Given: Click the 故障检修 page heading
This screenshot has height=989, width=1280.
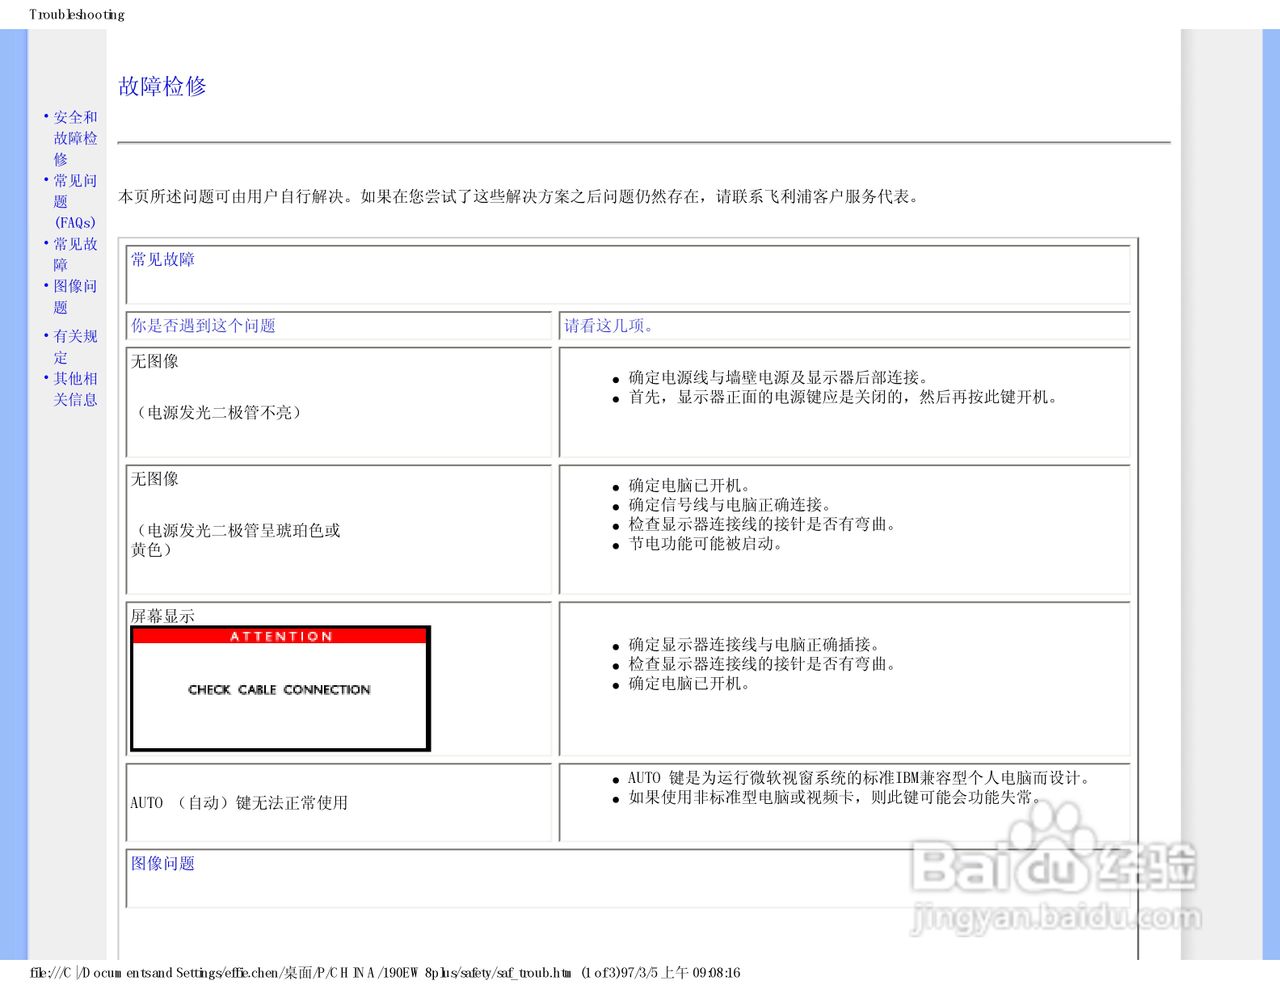Looking at the screenshot, I should pos(162,86).
